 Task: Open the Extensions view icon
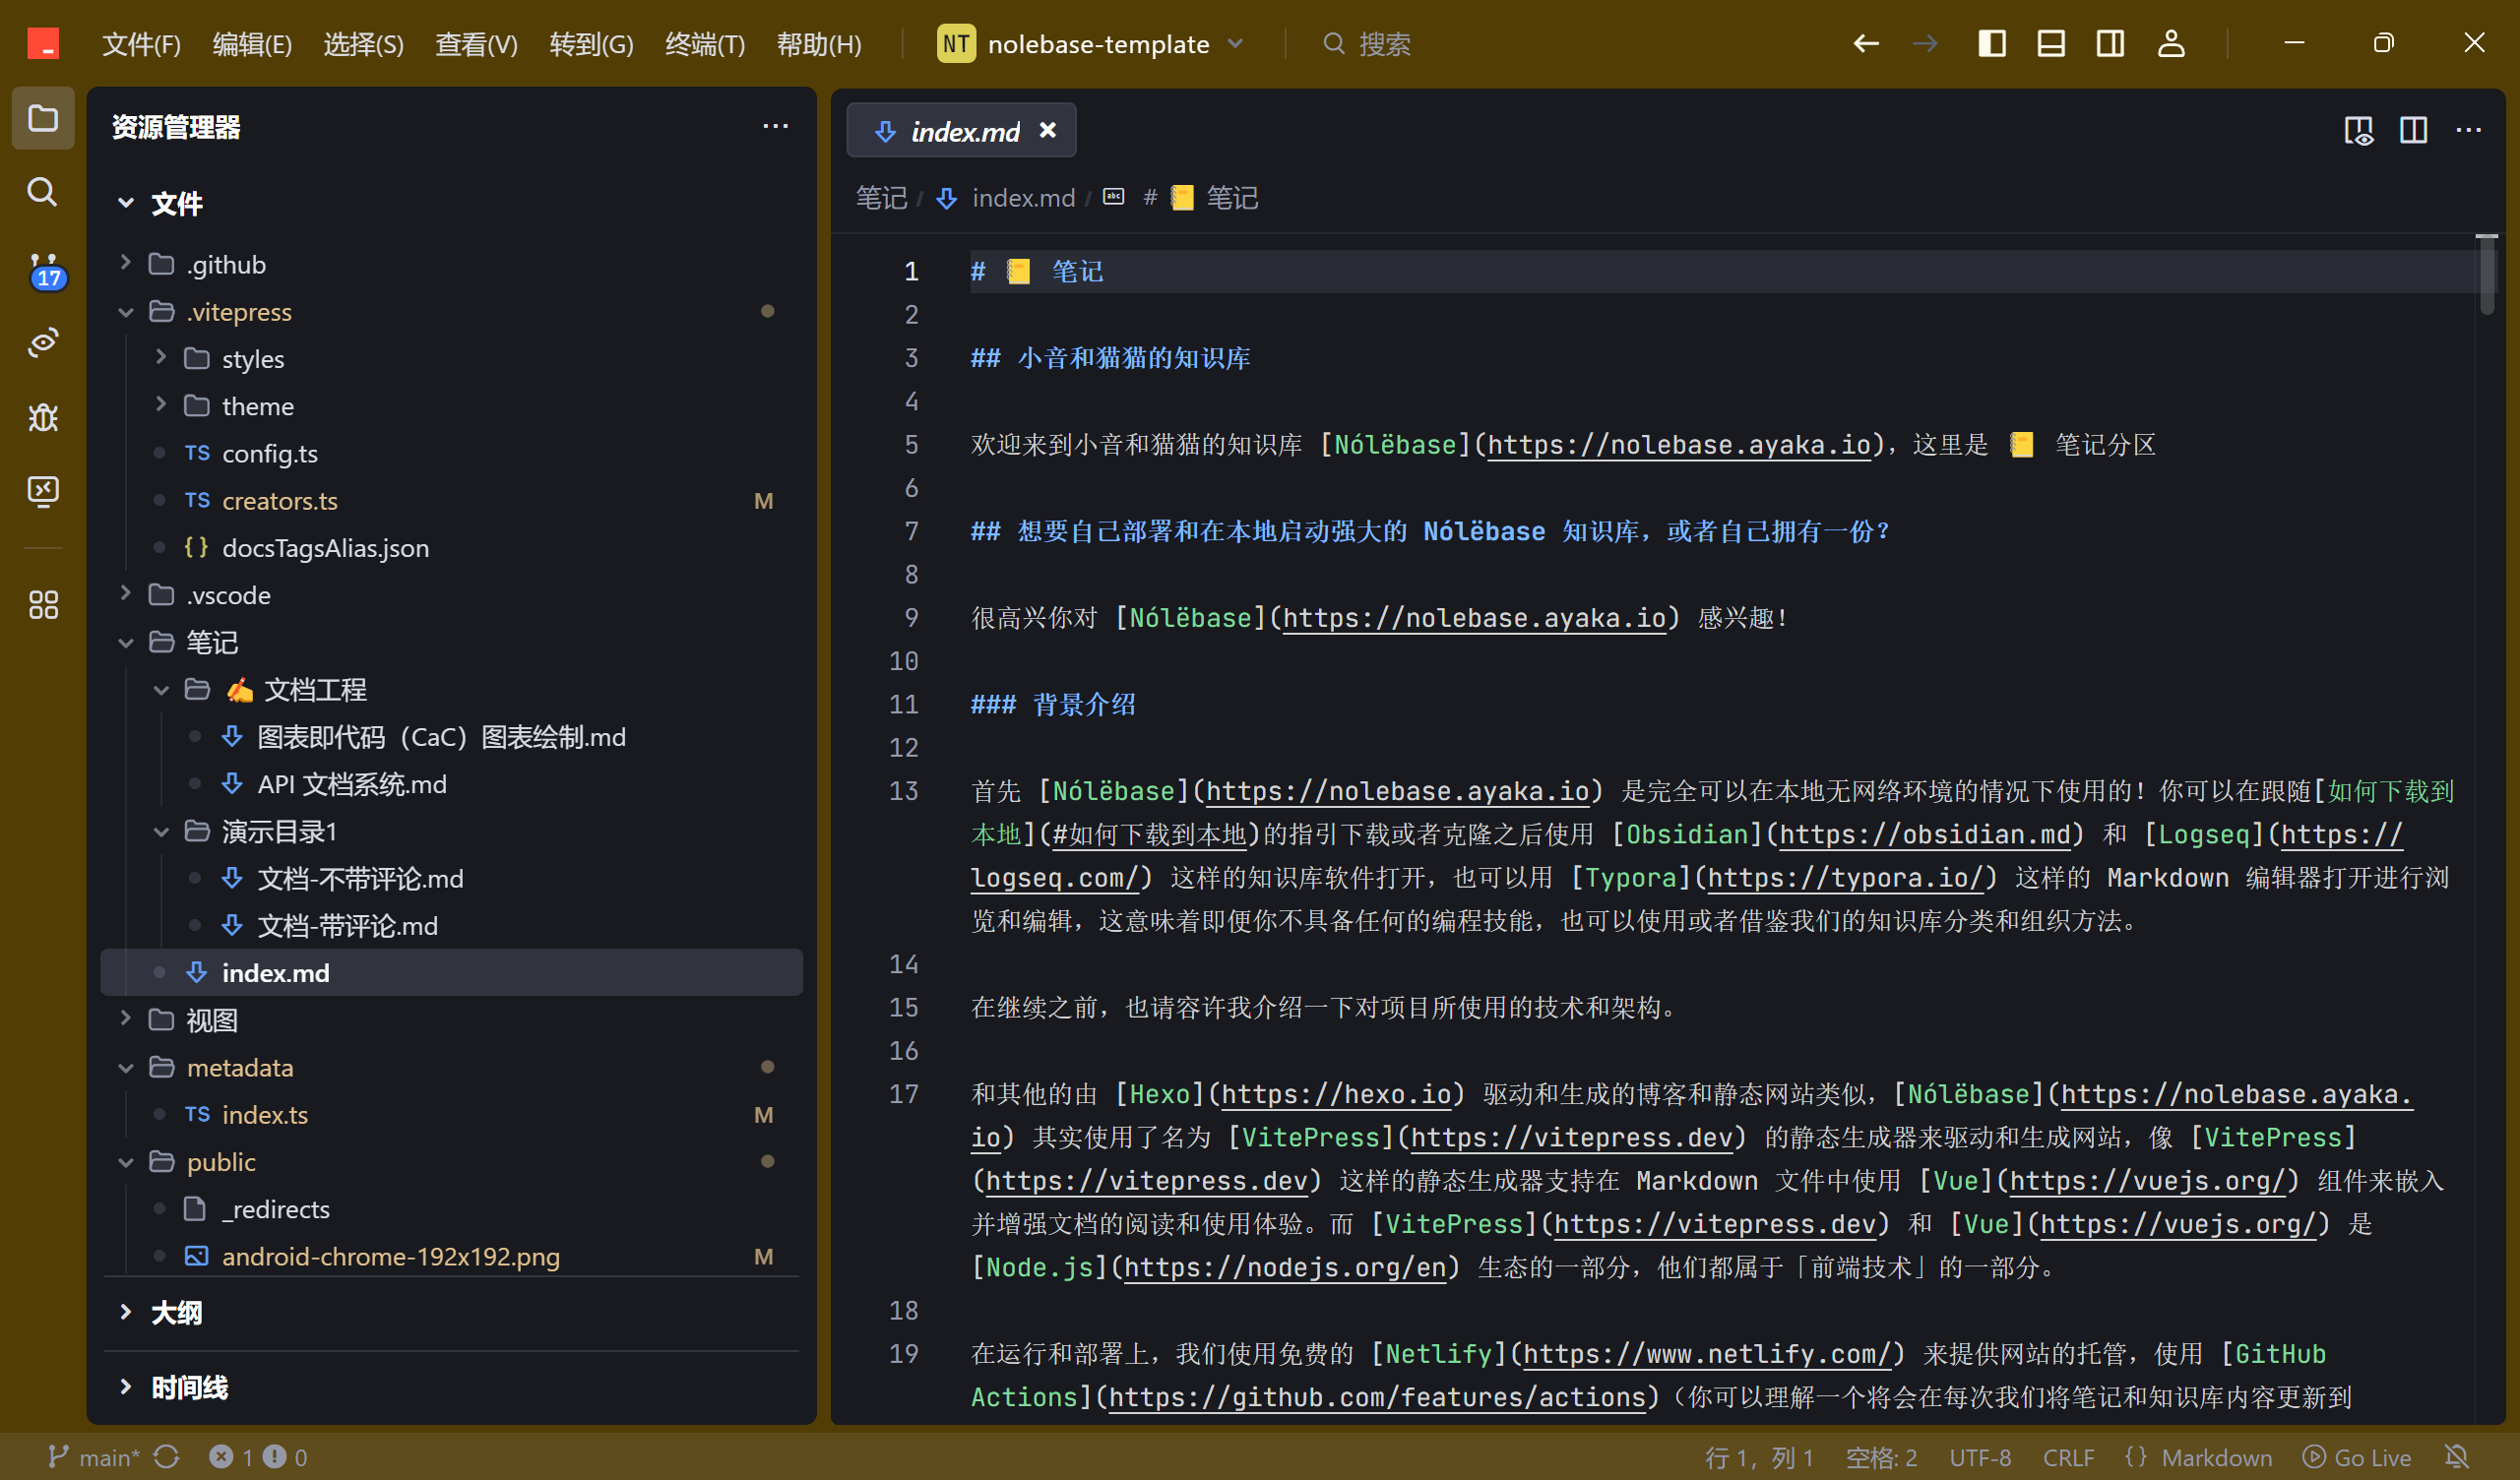pos(42,604)
